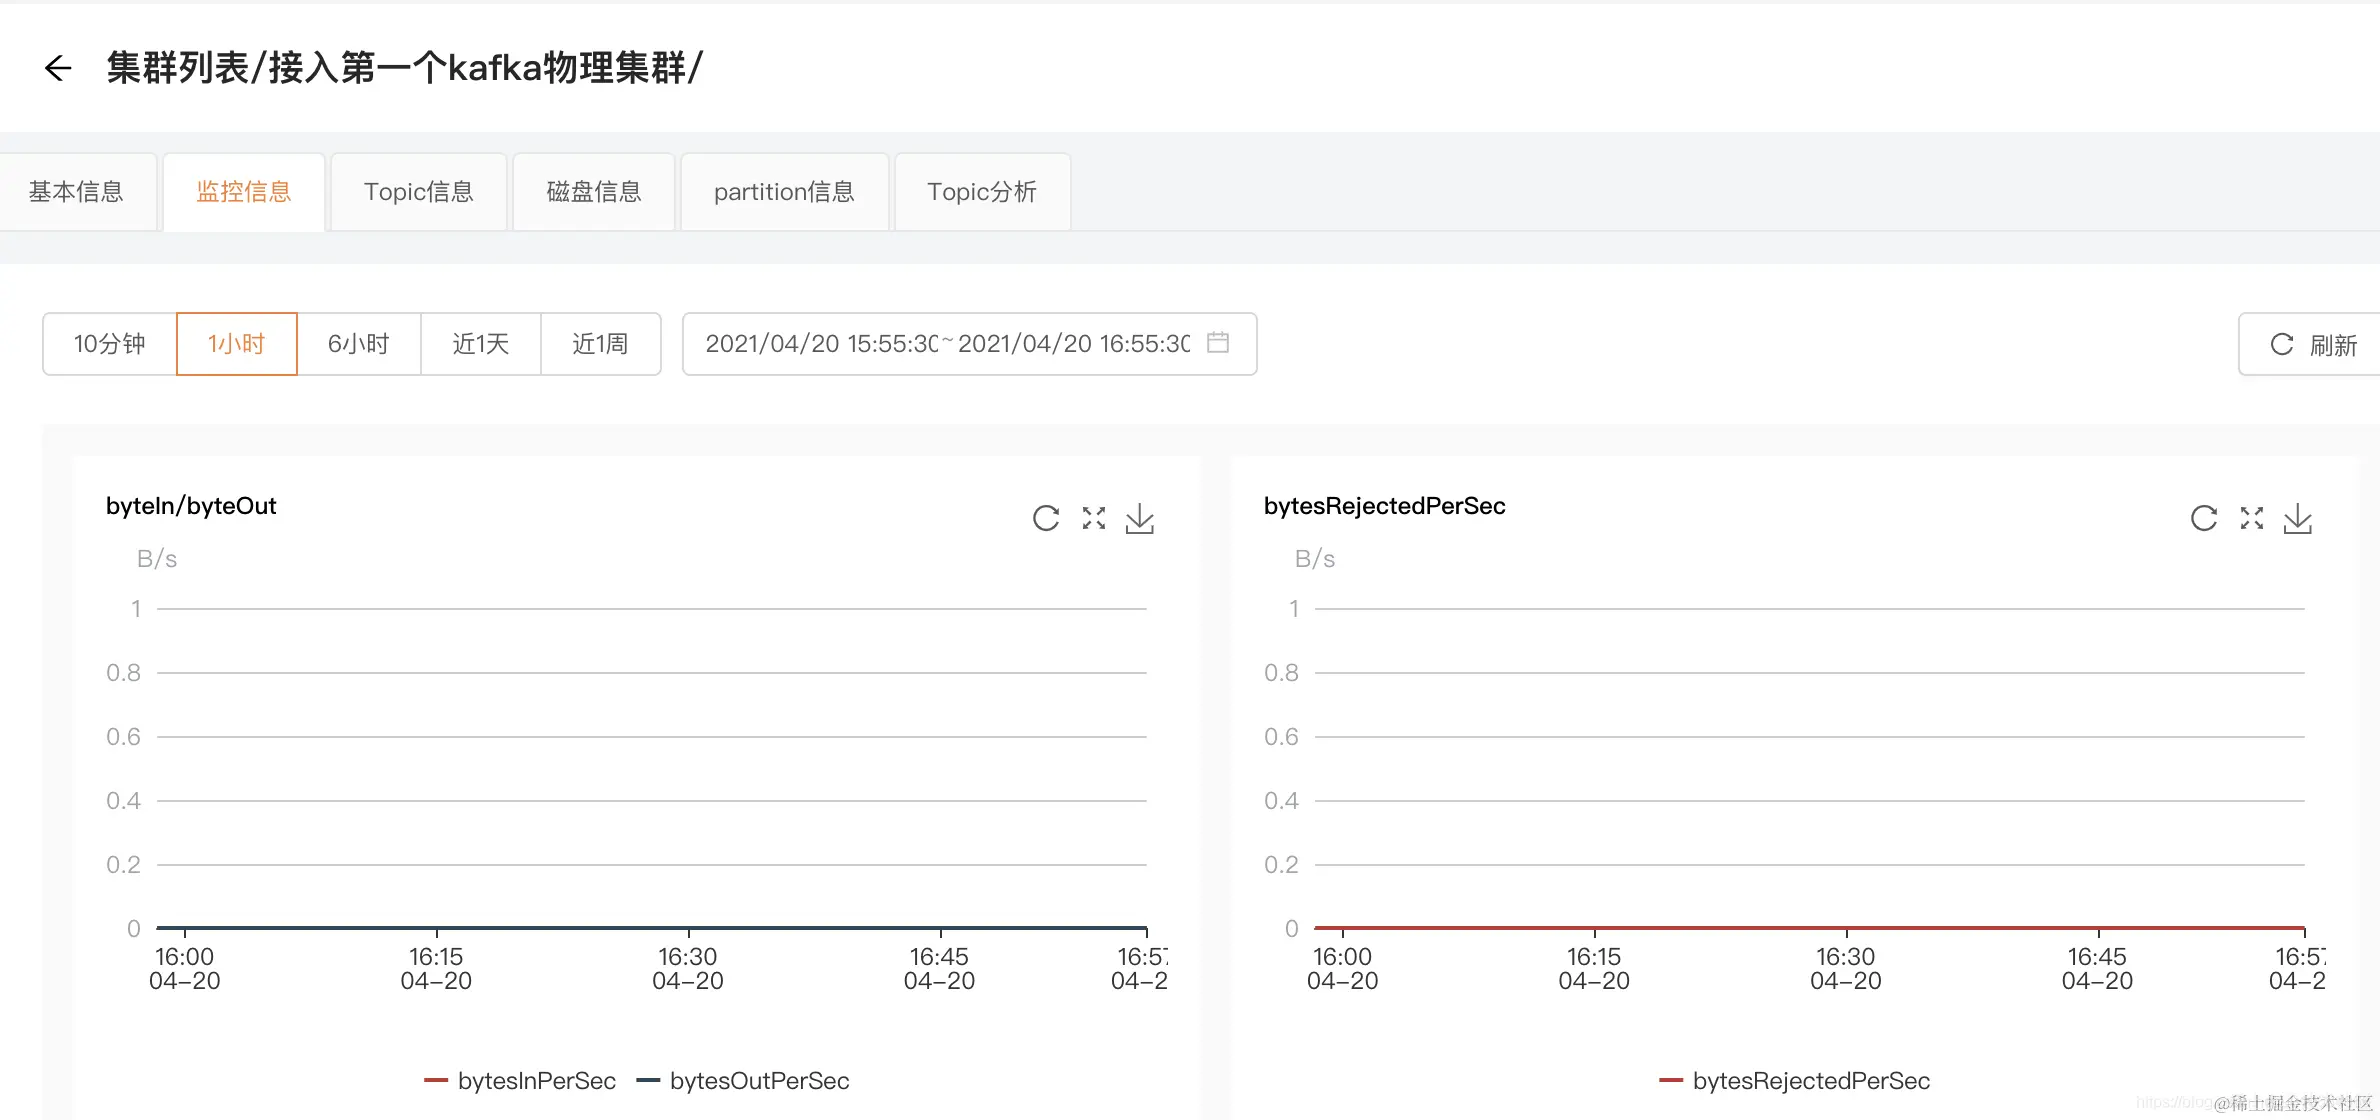Select the 近1天 time range
This screenshot has width=2380, height=1120.
pos(480,344)
